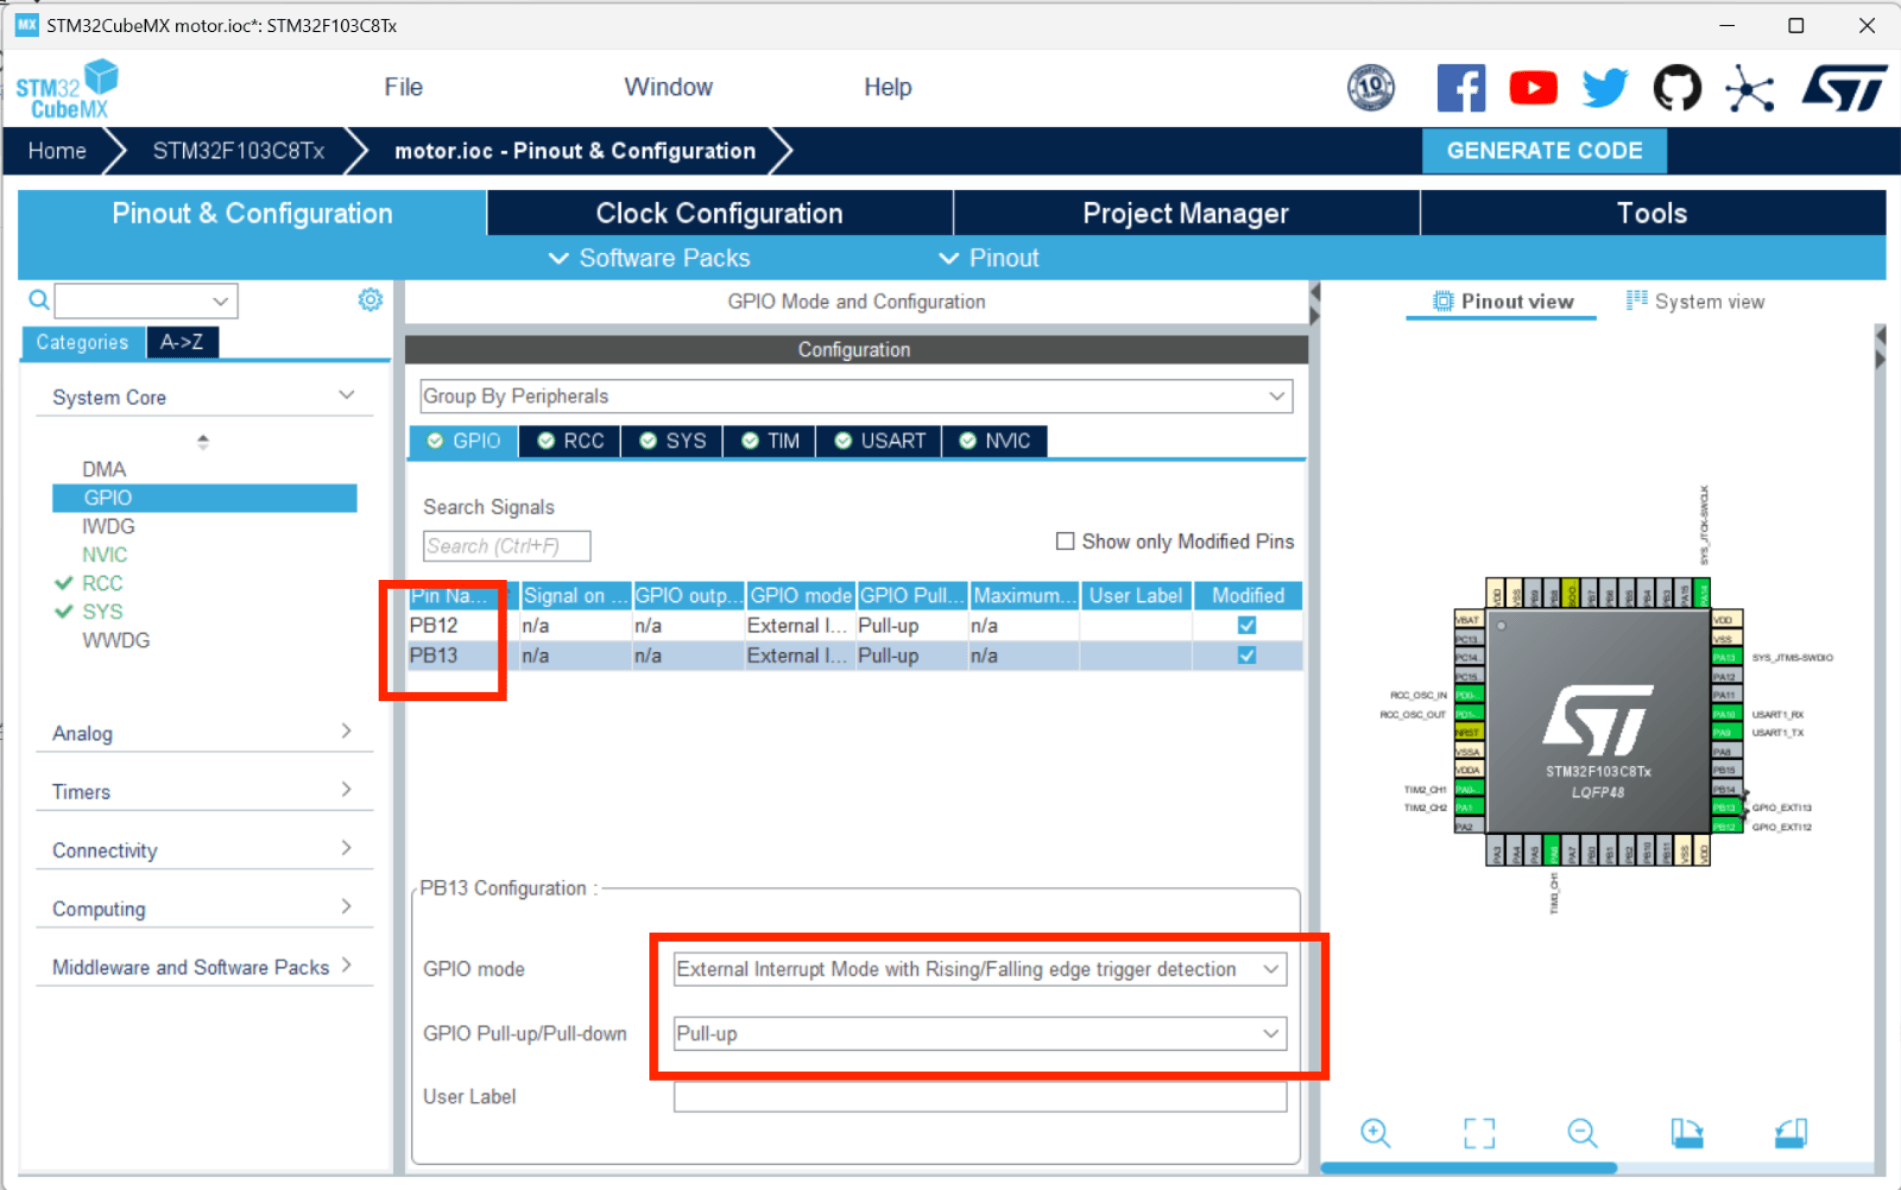Enable Show only Modified Pins checkbox
Image resolution: width=1901 pixels, height=1190 pixels.
point(1065,541)
